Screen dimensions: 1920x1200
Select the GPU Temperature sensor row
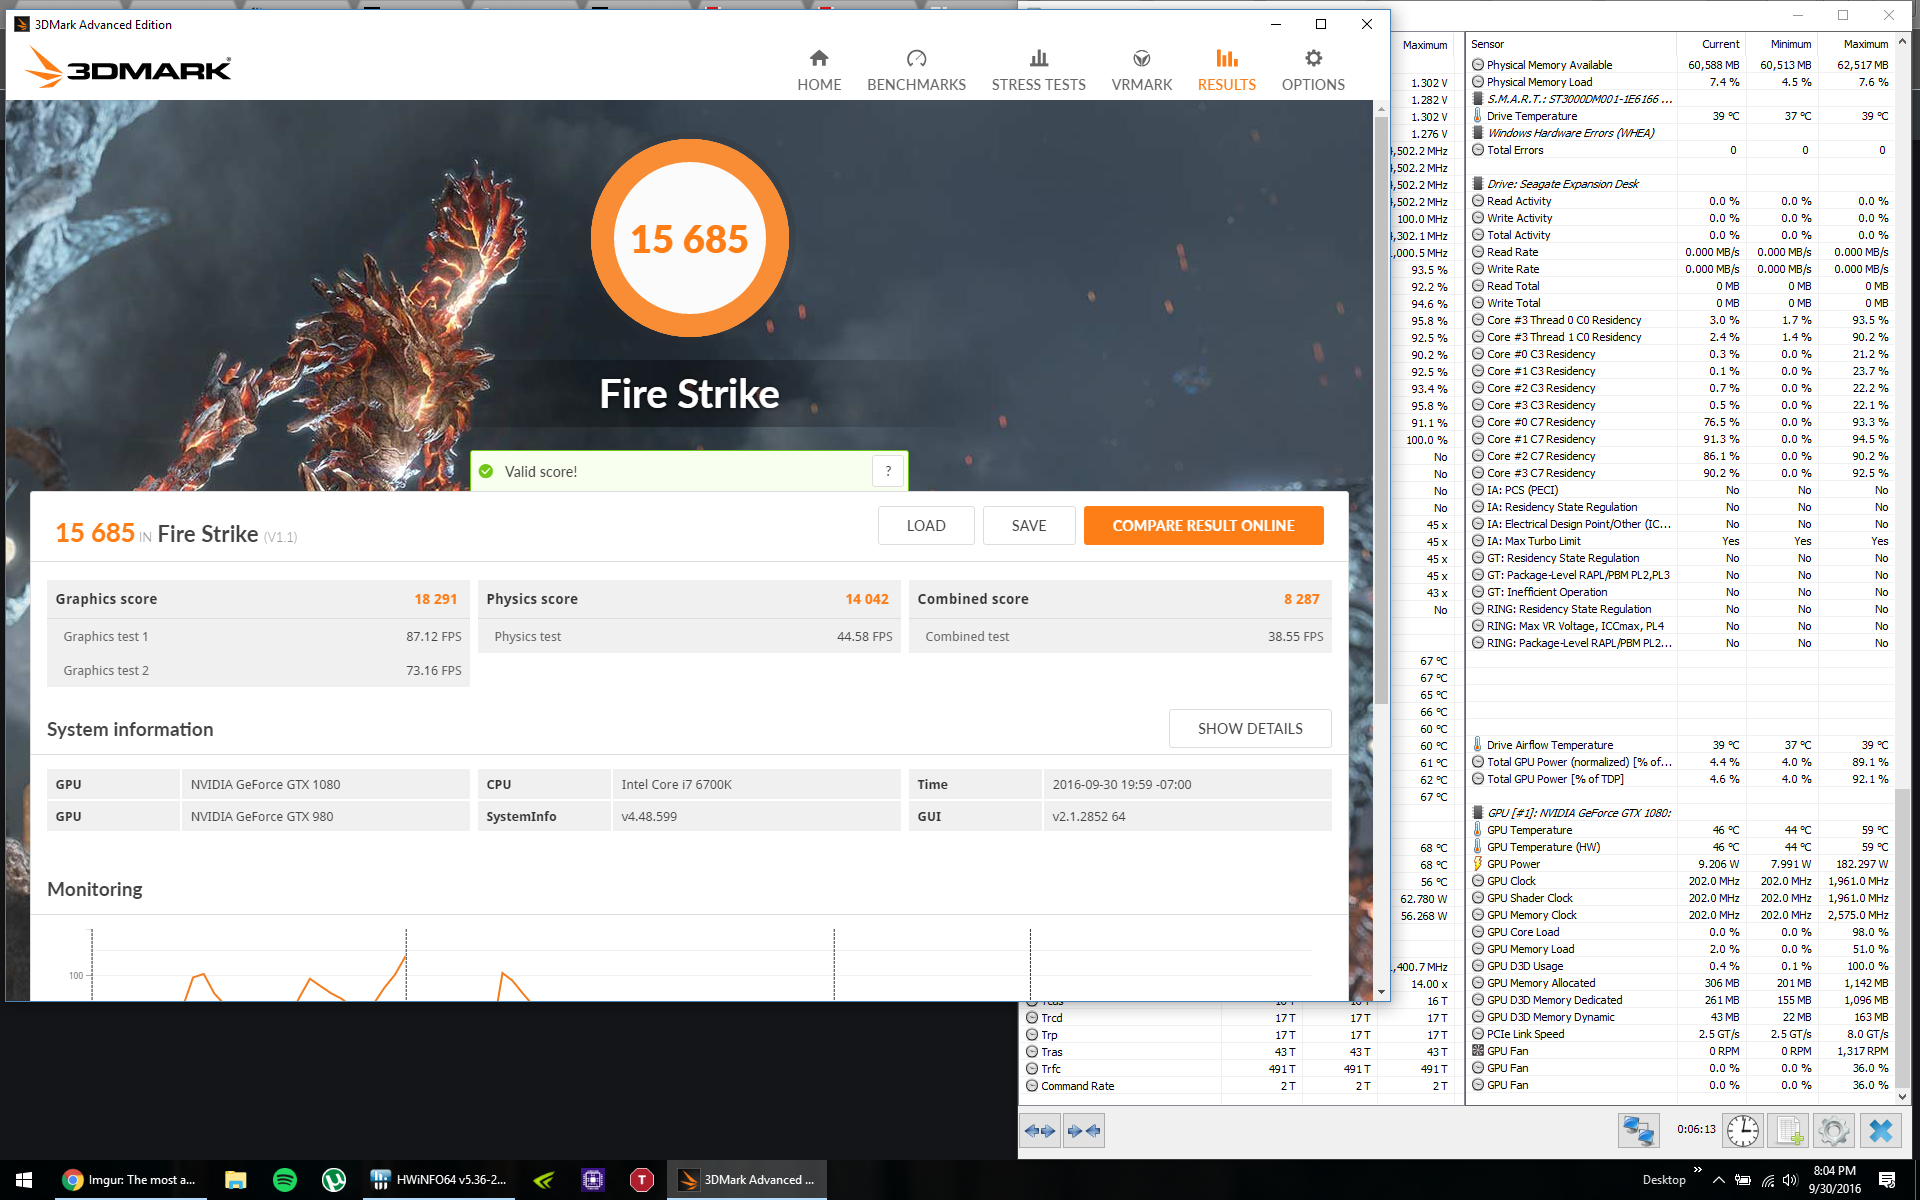click(1681, 830)
